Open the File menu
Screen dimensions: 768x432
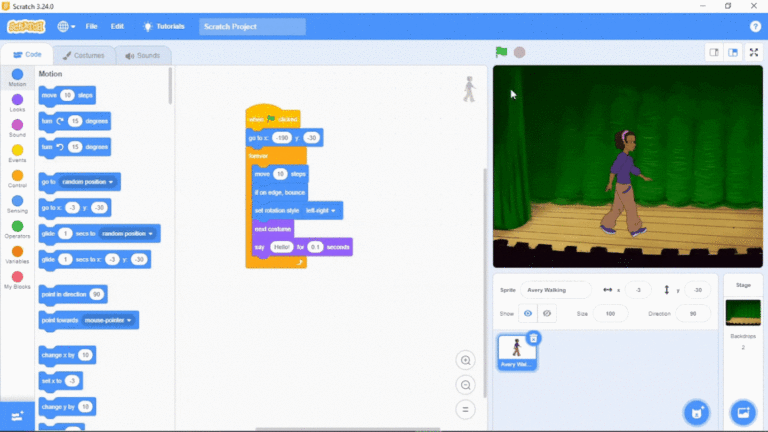pos(92,26)
